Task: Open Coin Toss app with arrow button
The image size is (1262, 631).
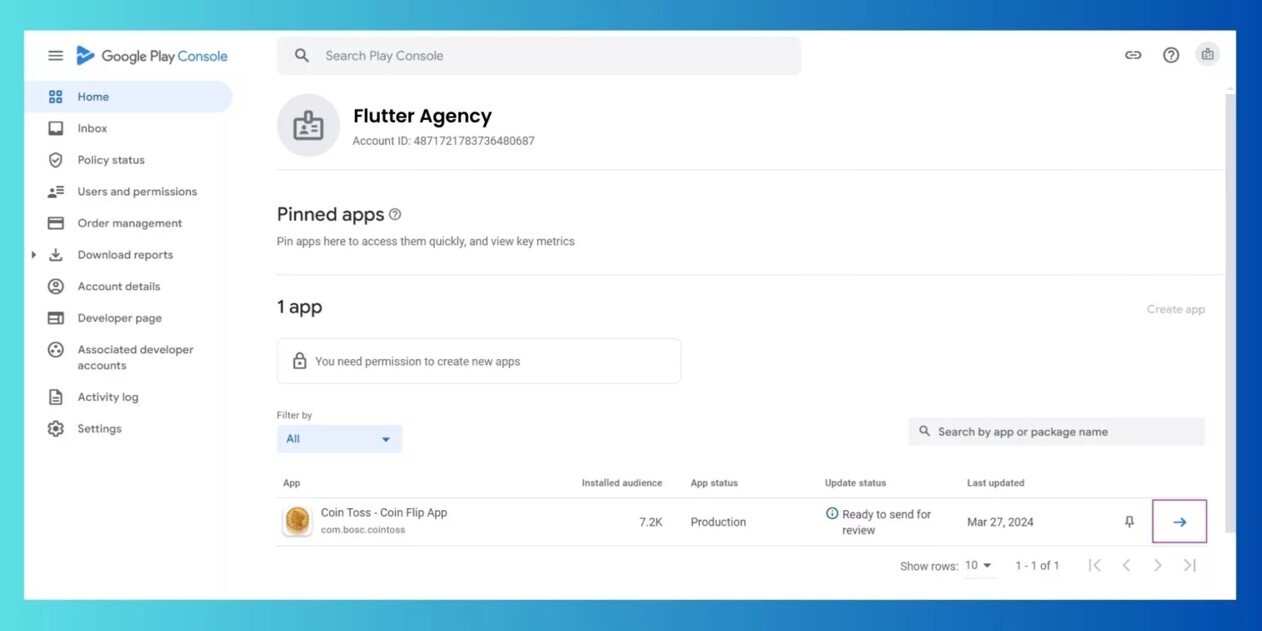Action: point(1179,522)
